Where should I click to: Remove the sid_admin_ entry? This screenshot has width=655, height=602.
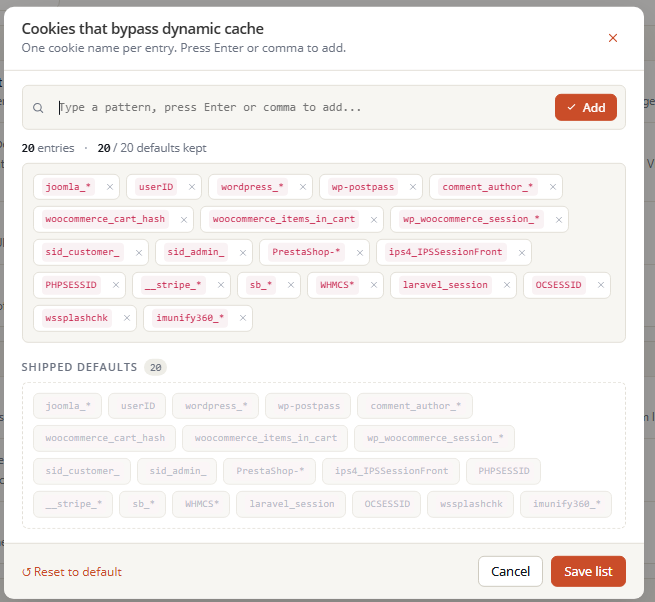click(x=243, y=253)
